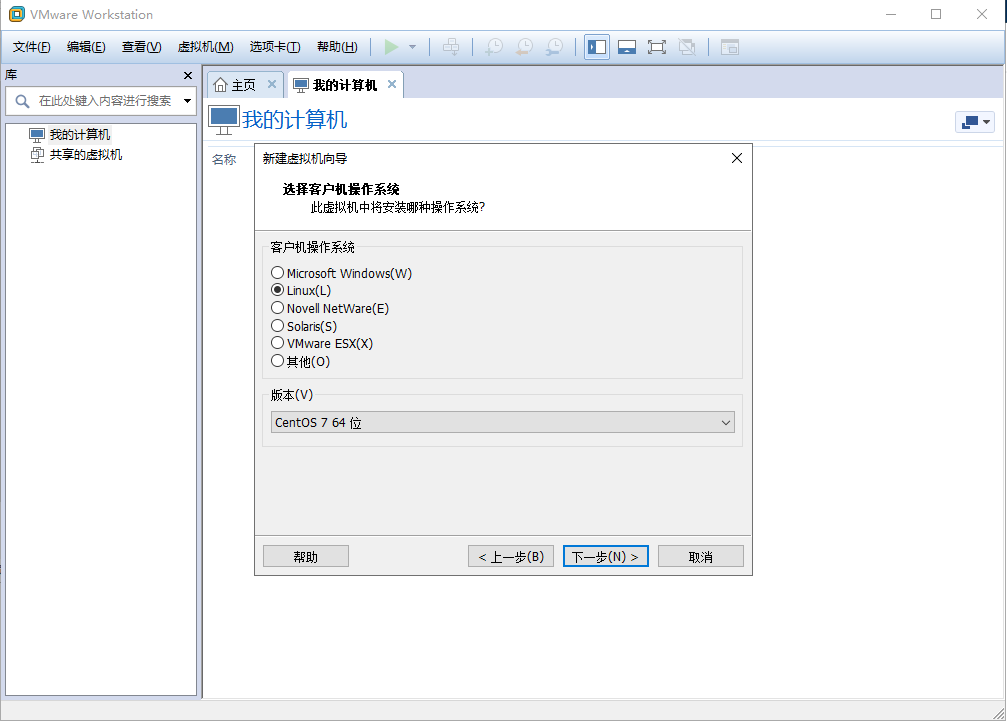This screenshot has width=1007, height=721.
Task: Click the 帮助 button in the wizard
Action: tap(306, 557)
